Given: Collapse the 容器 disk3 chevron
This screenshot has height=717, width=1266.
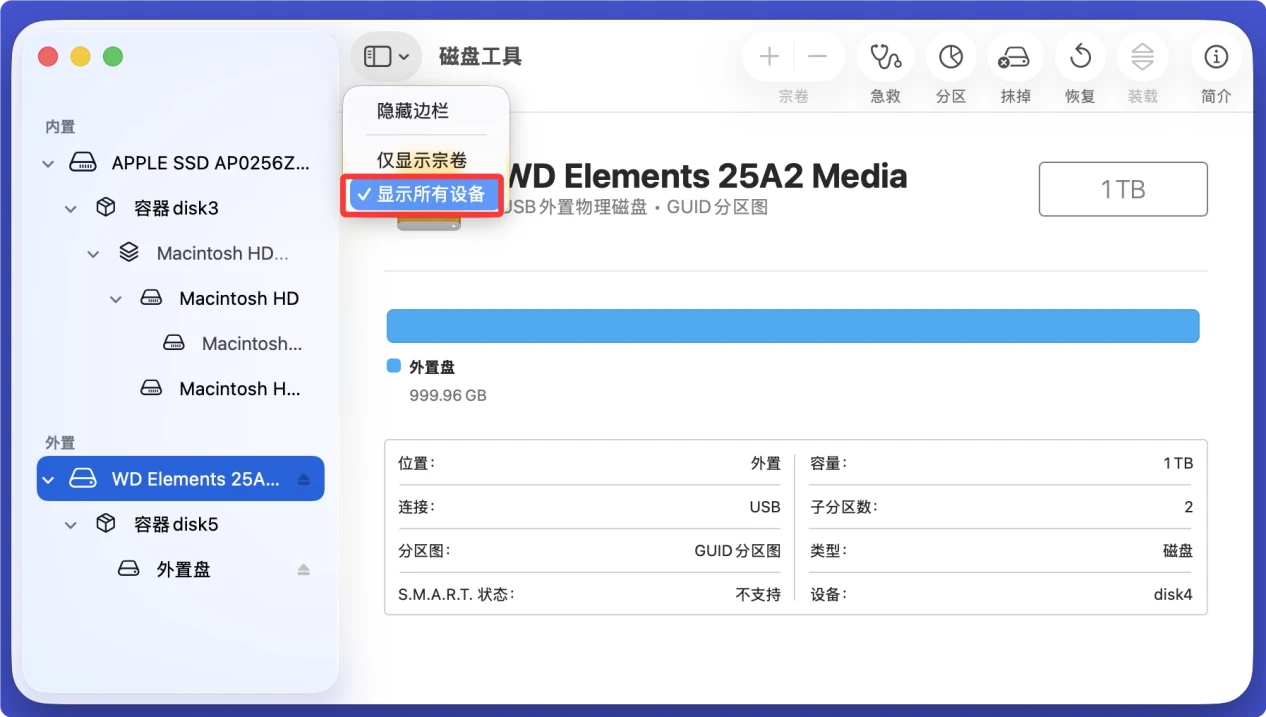Looking at the screenshot, I should tap(71, 209).
